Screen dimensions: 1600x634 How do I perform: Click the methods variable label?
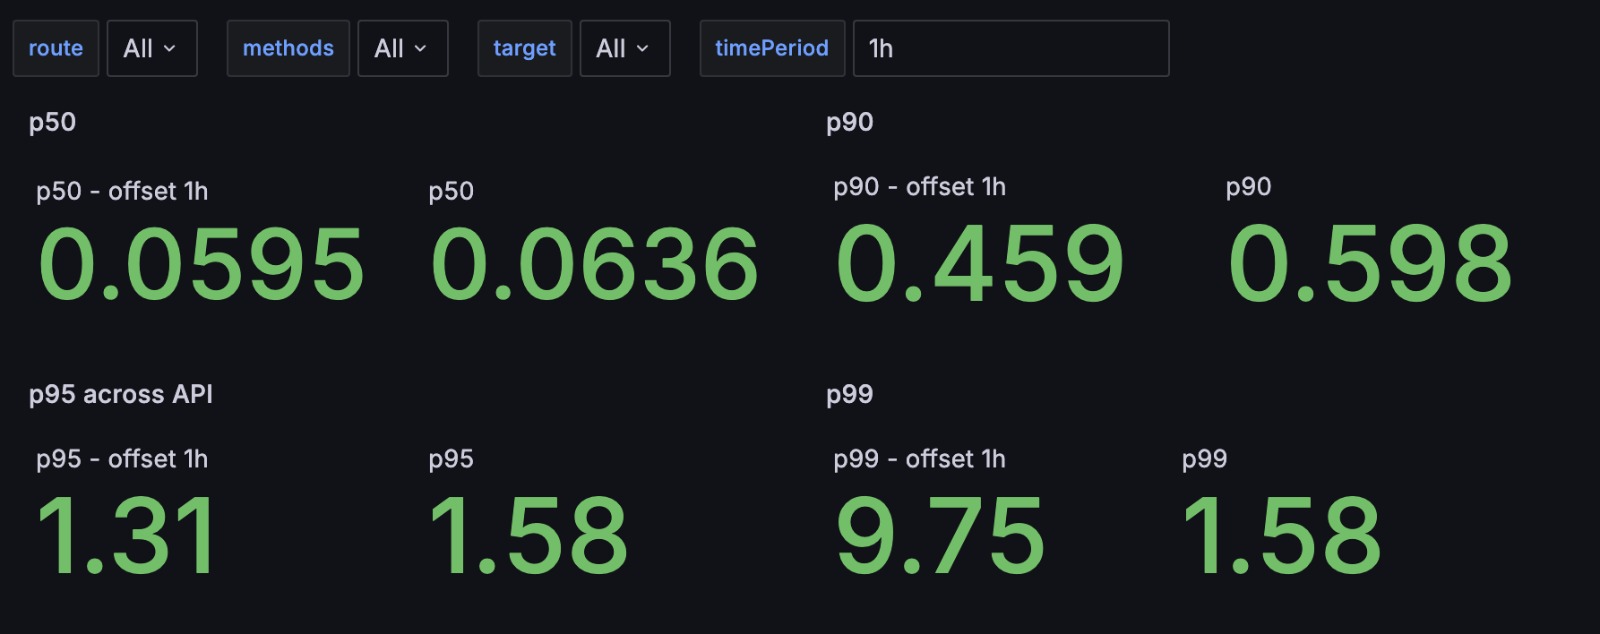coord(288,48)
